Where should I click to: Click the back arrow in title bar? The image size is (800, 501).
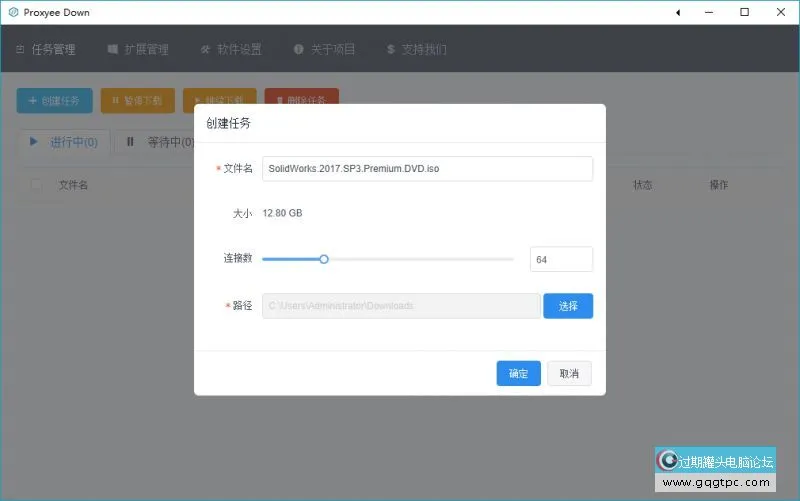coord(679,12)
